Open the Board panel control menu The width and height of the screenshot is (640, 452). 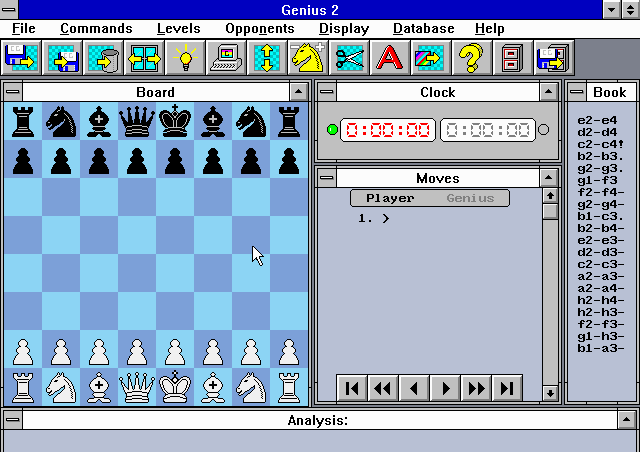(12, 92)
